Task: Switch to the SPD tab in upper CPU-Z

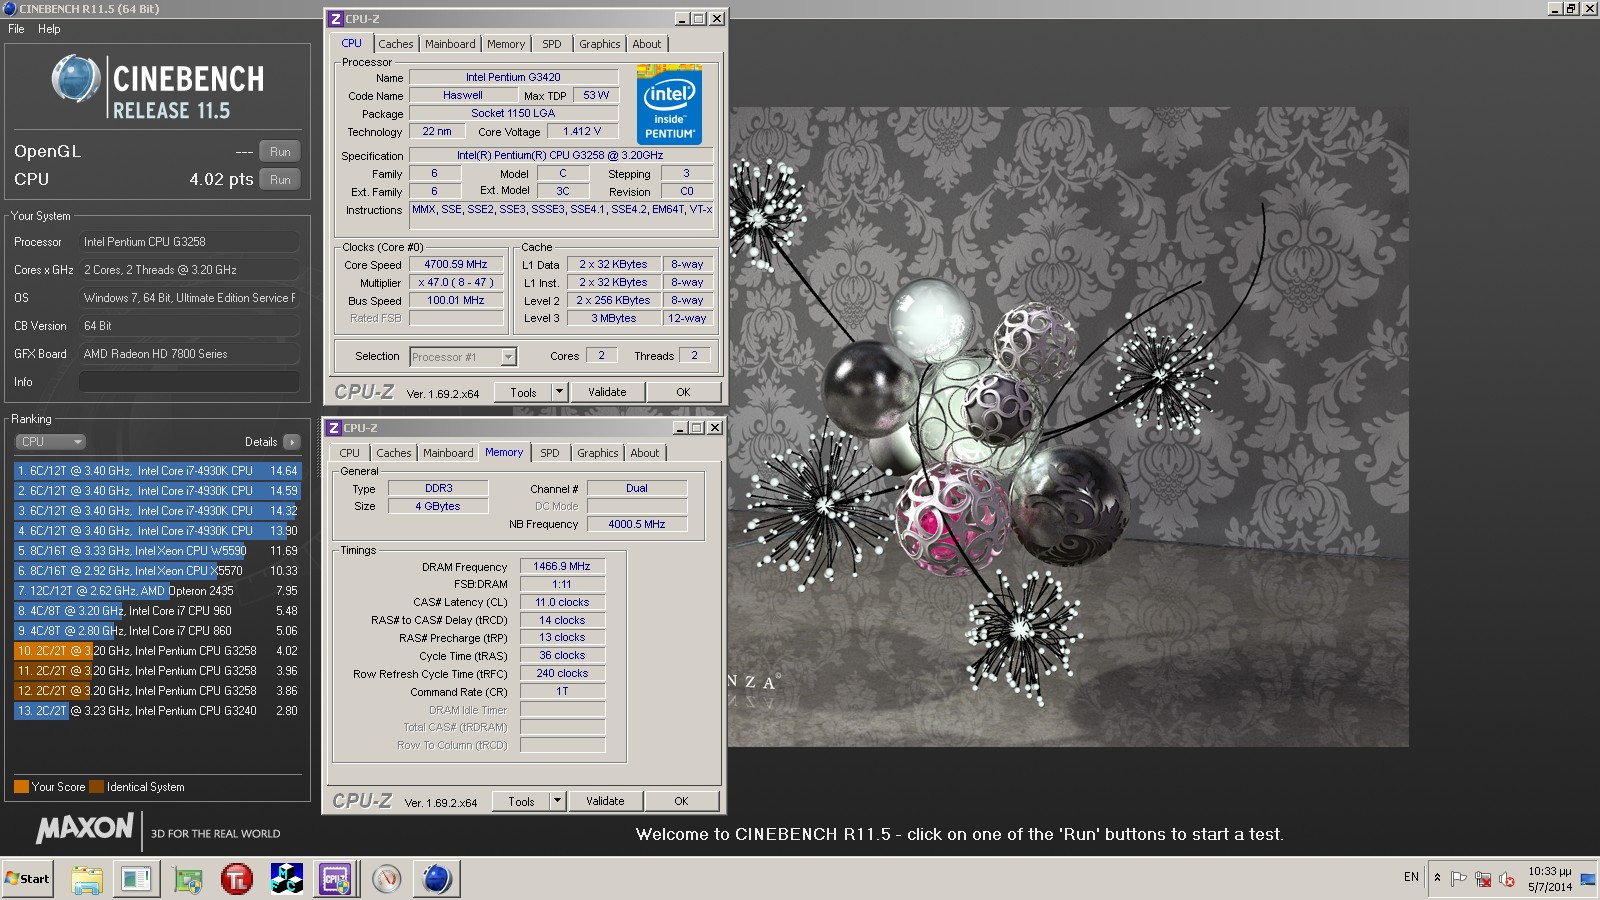Action: [552, 44]
